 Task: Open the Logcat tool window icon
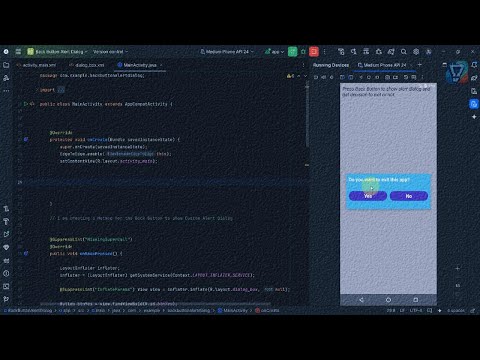point(6,260)
